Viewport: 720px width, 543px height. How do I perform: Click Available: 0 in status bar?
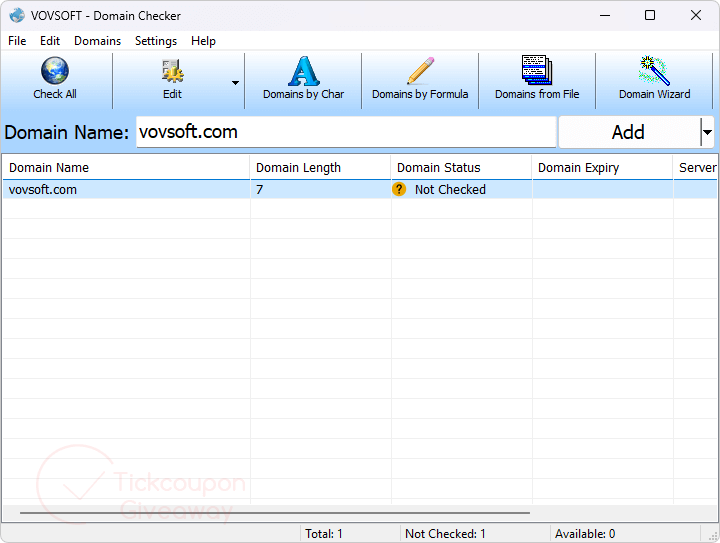click(585, 534)
